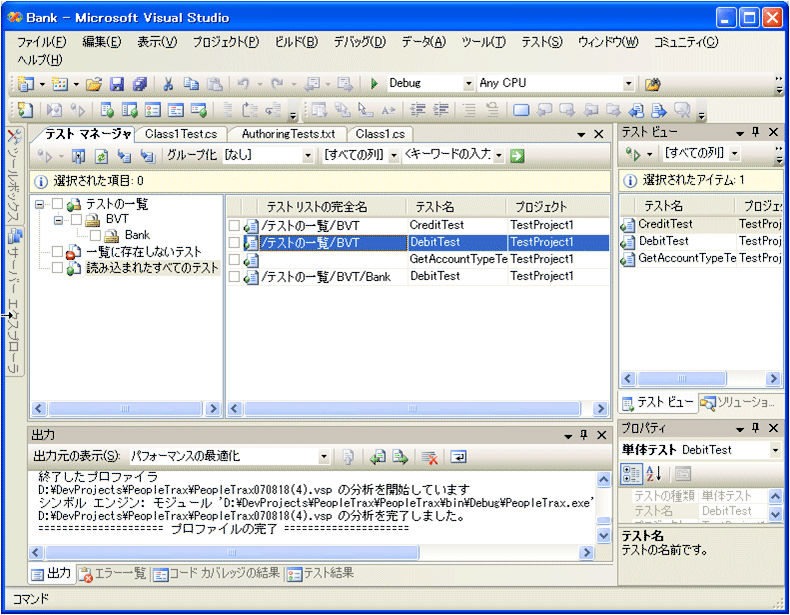Open the output source パフォーマンスの最適化 dropdown
Viewport: 790px width, 615px height.
click(324, 457)
